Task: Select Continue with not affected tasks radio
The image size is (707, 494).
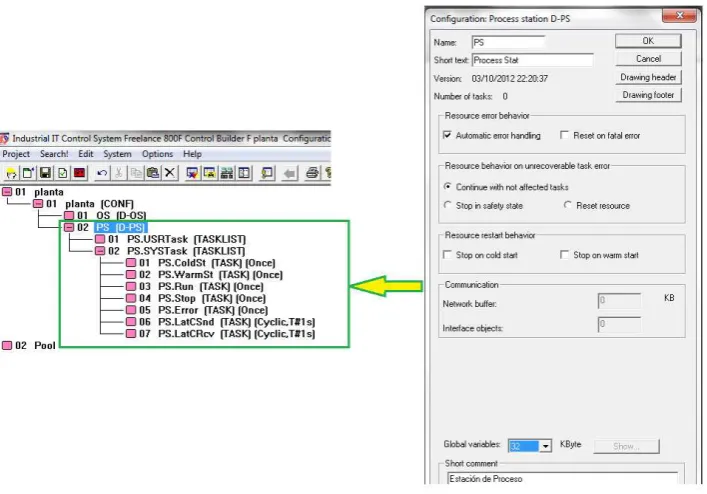Action: tap(447, 187)
